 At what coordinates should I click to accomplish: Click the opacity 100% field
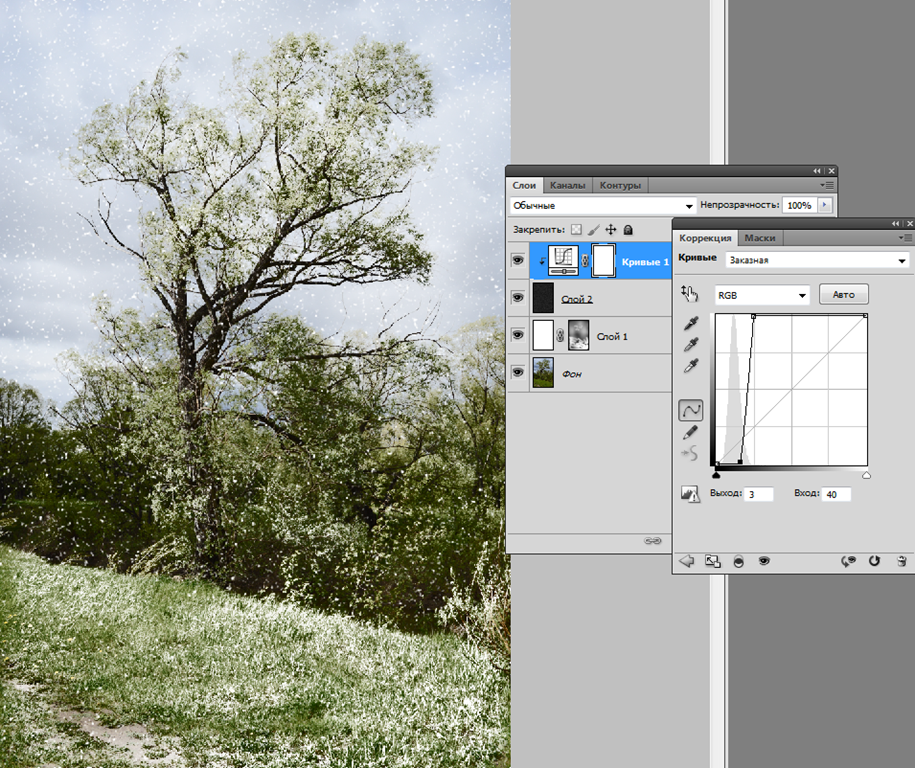coord(799,205)
